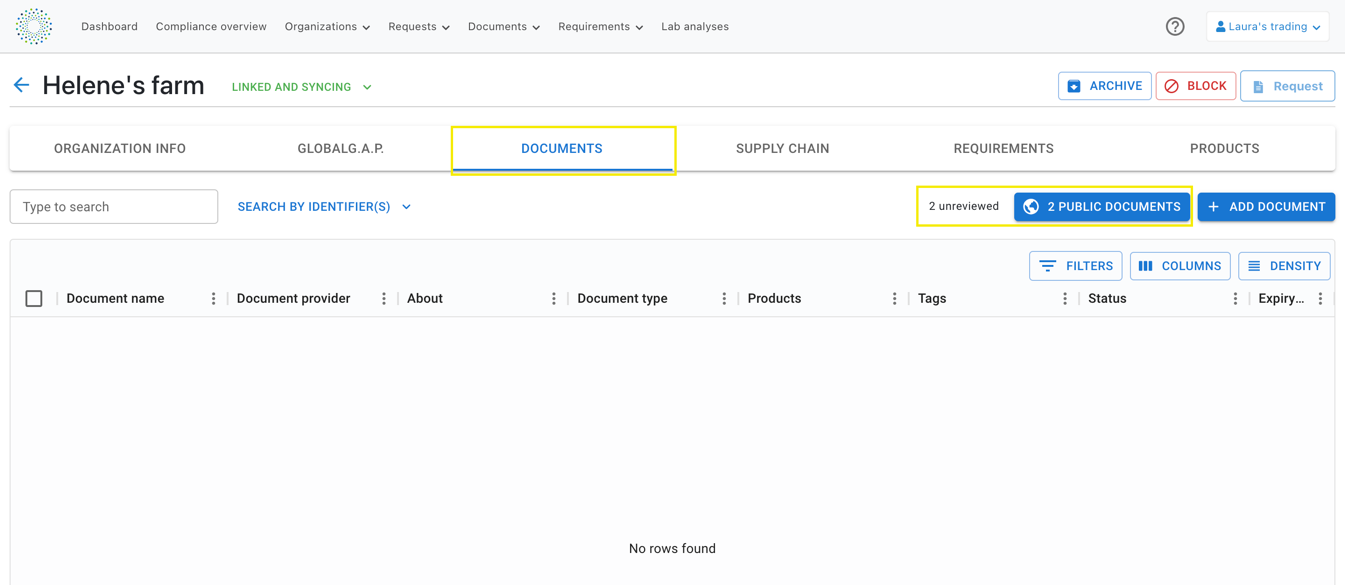Open Tags column menu dots
This screenshot has height=585, width=1345.
(1065, 299)
